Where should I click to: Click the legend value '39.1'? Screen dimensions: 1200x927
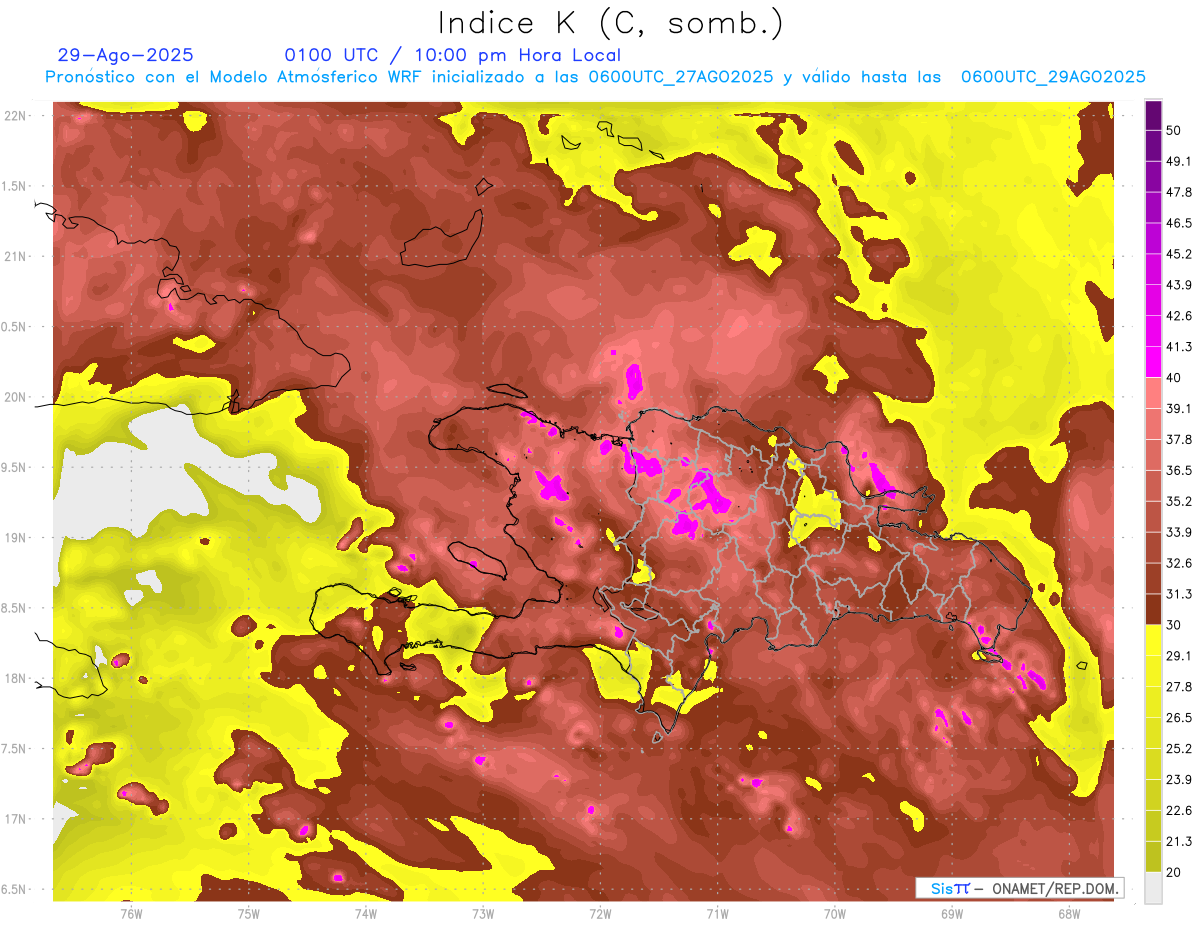1178,408
